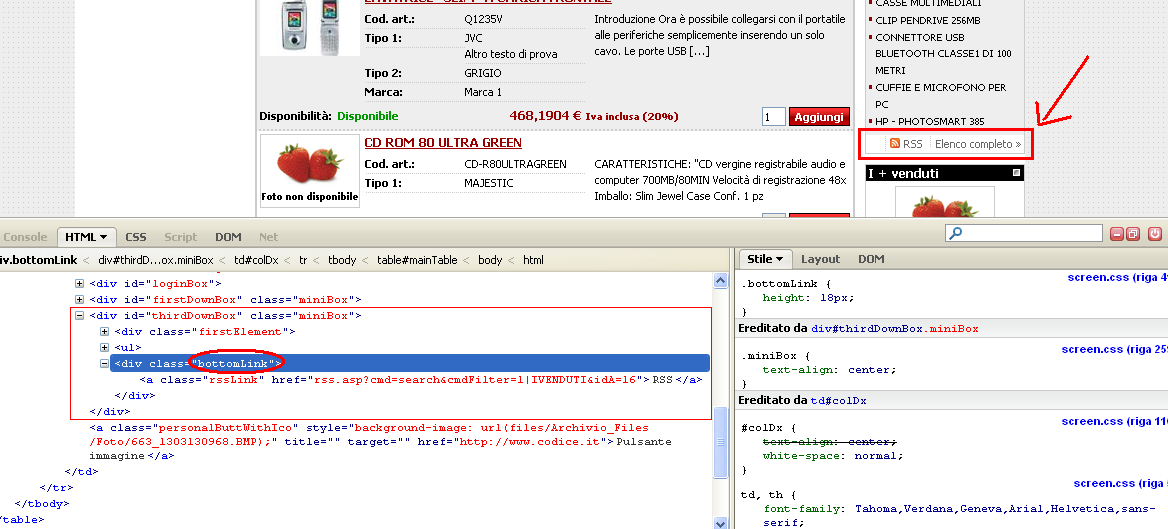Open the CUFFIE E MICROFONO PER PC link

point(941,96)
